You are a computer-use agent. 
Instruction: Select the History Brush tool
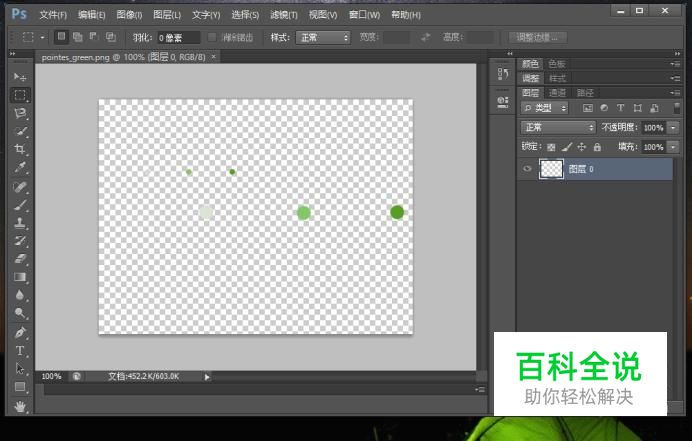pos(20,241)
